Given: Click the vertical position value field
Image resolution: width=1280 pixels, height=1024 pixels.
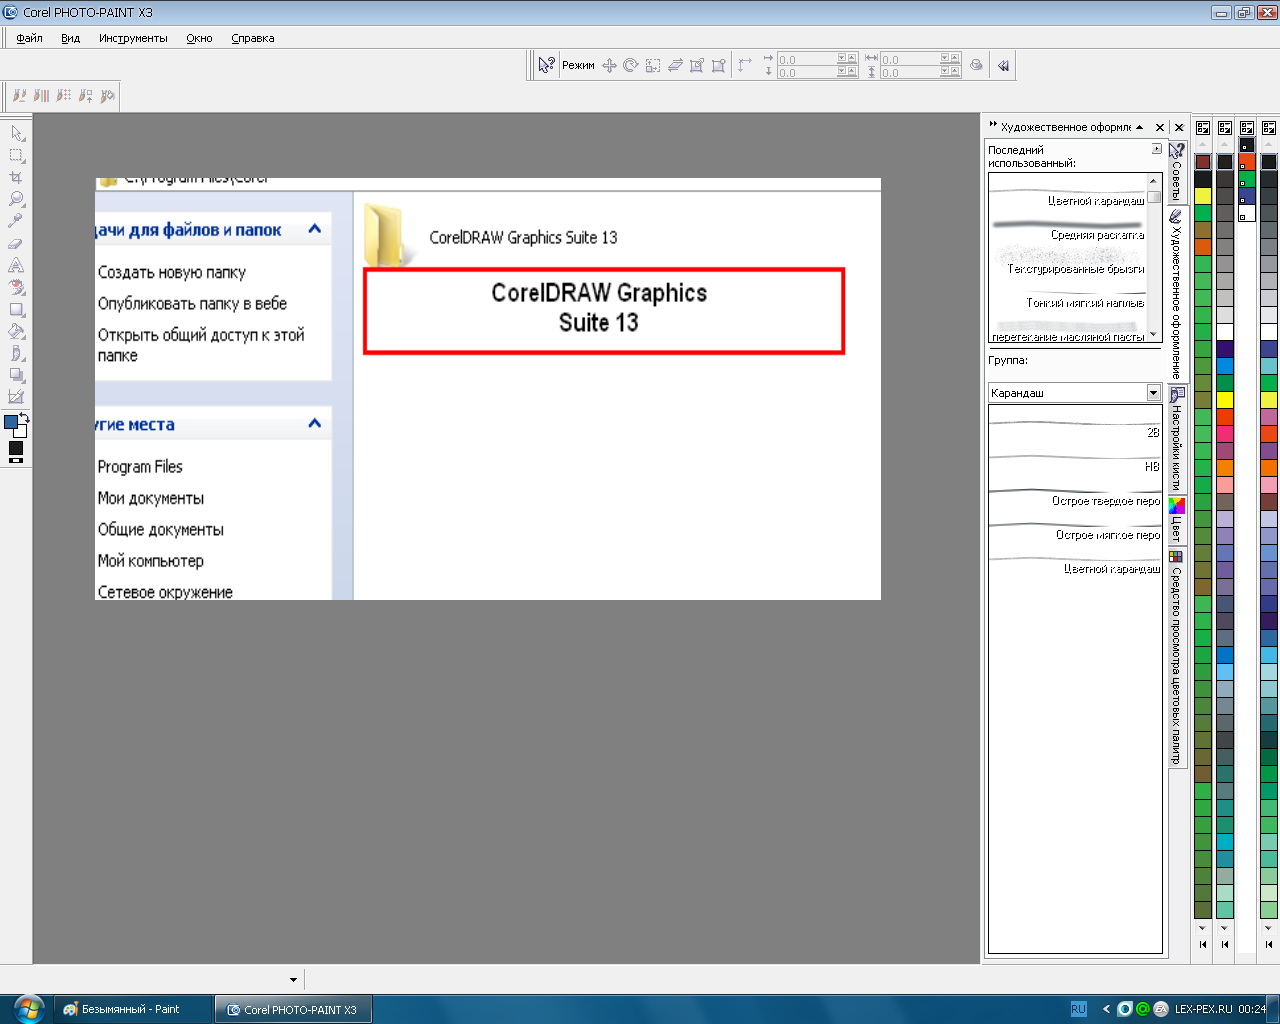Looking at the screenshot, I should (x=806, y=73).
